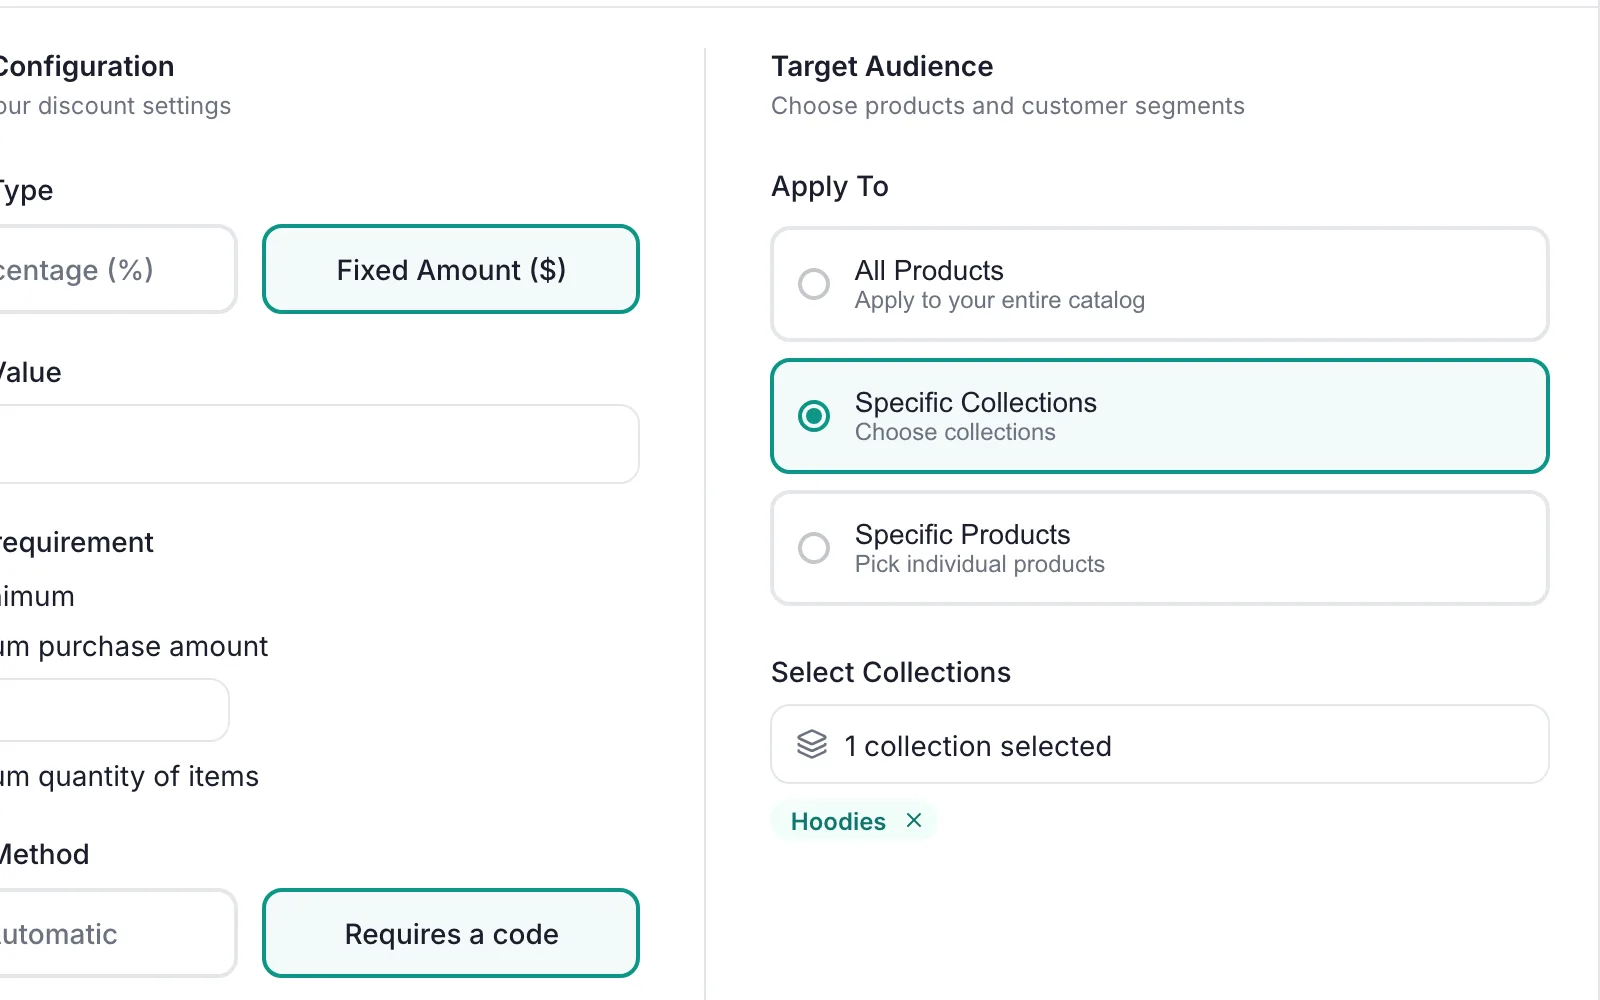1600x1000 pixels.
Task: Click the Select Collections label
Action: 891,672
